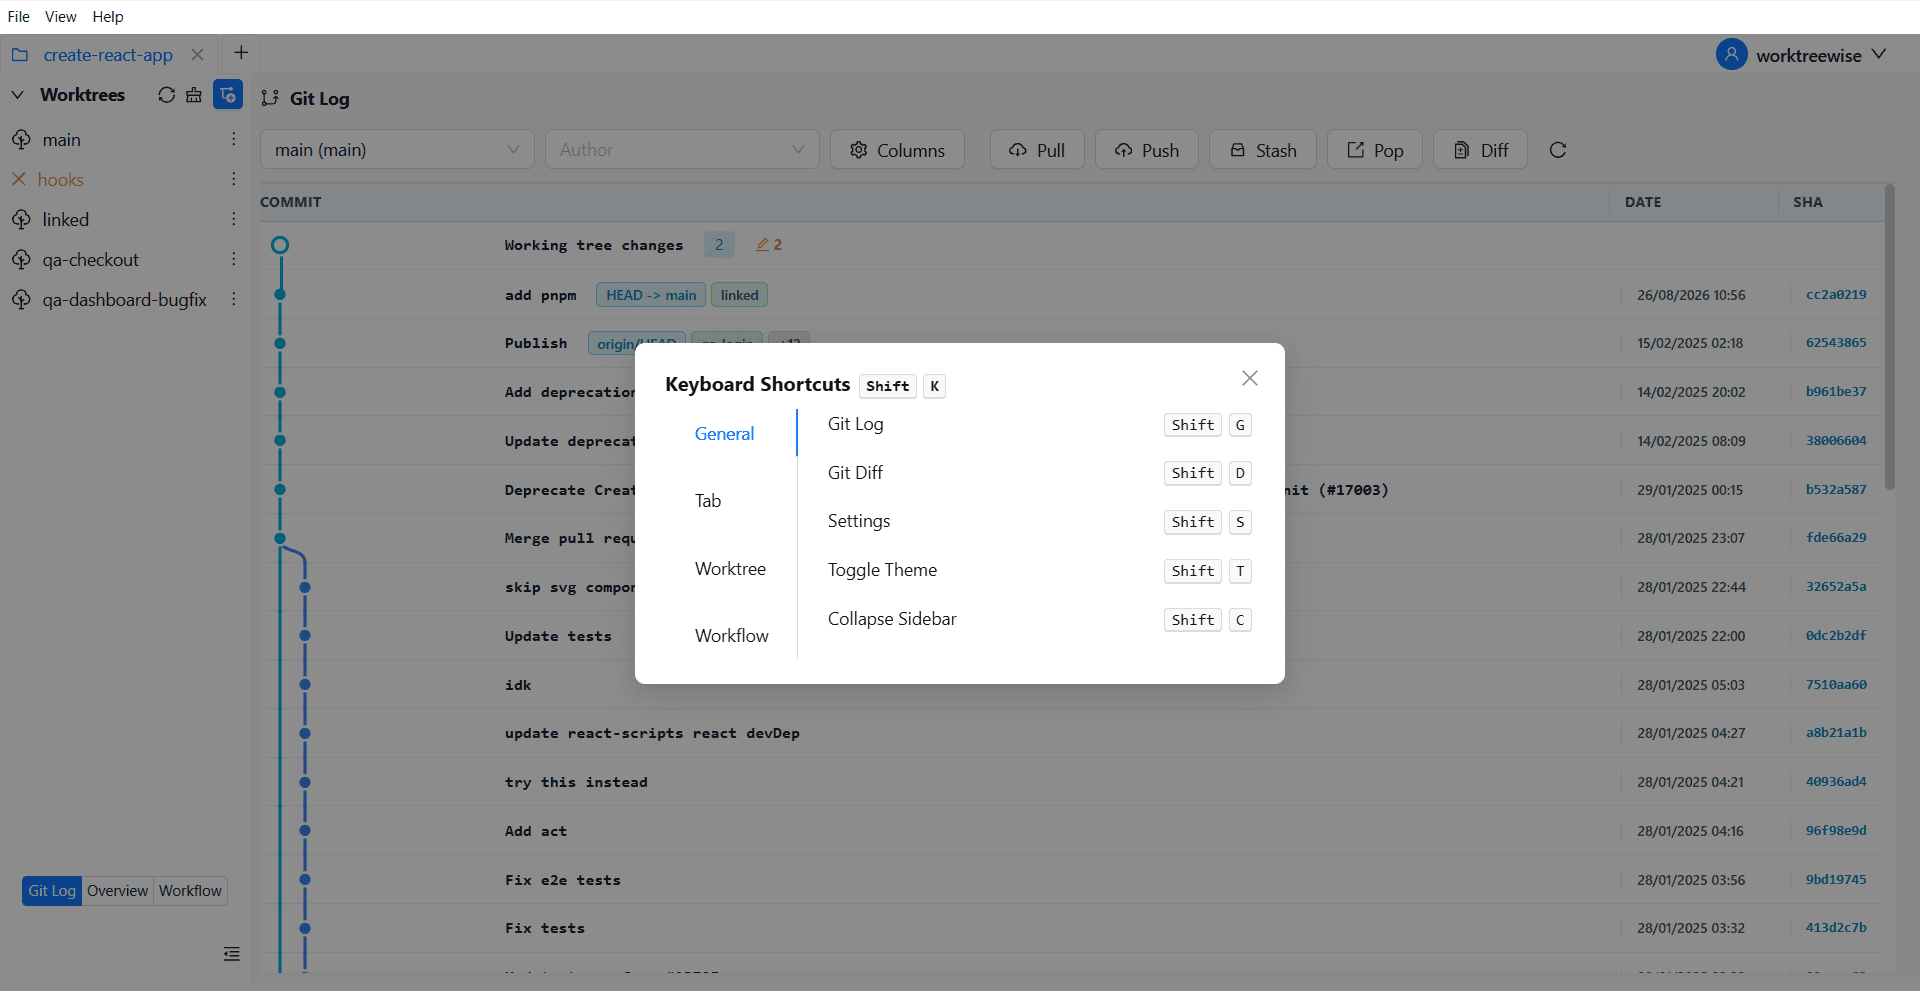Add a new repository tab
Viewport: 1920px width, 991px height.
(241, 53)
